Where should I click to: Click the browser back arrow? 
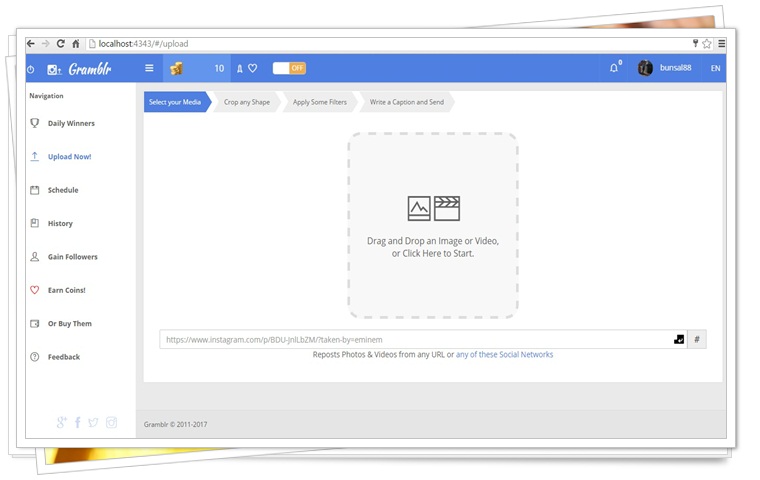coord(31,44)
